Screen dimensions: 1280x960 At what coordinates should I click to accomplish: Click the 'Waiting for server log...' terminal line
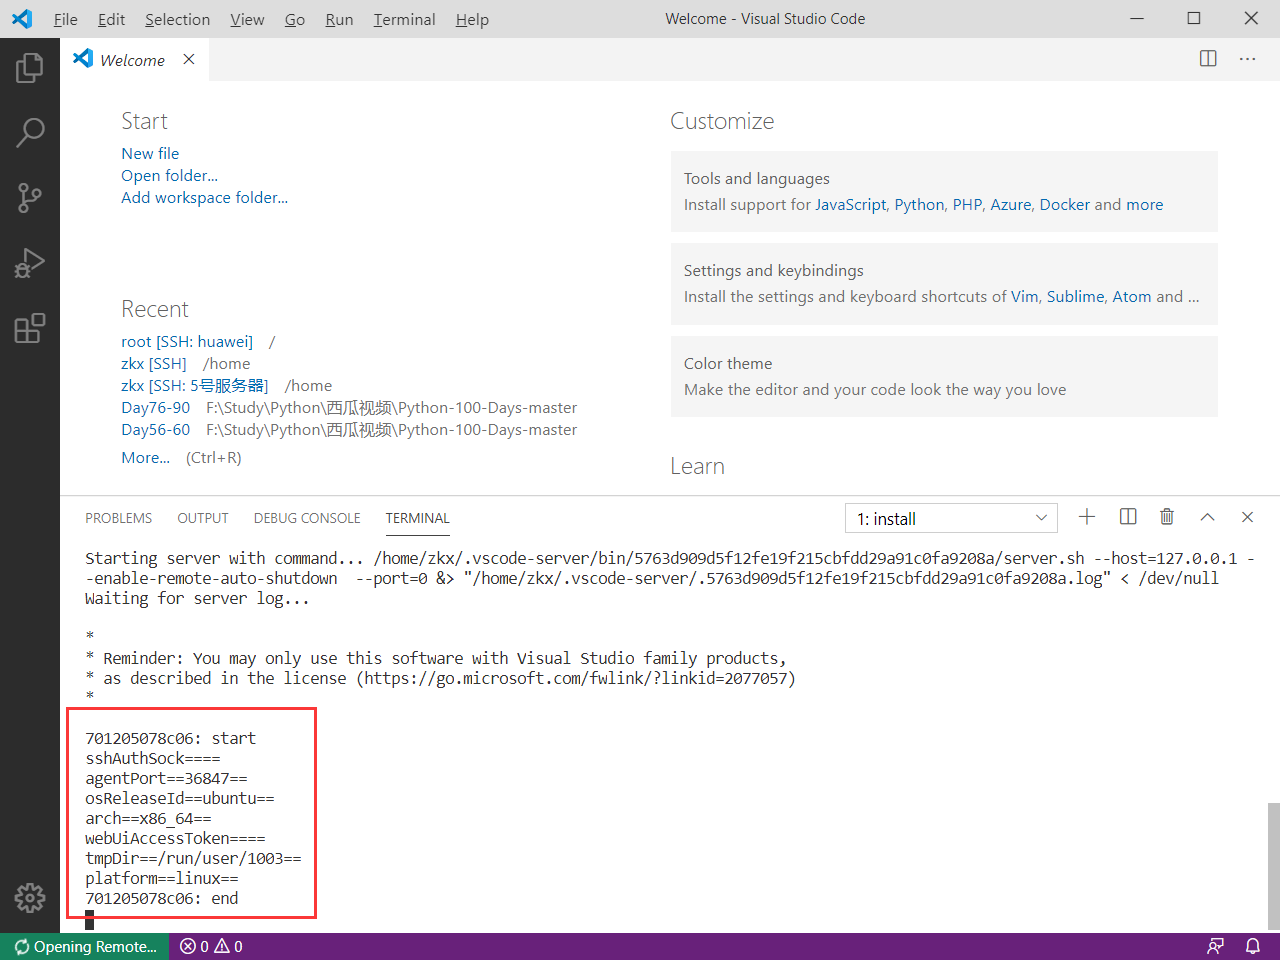[197, 598]
